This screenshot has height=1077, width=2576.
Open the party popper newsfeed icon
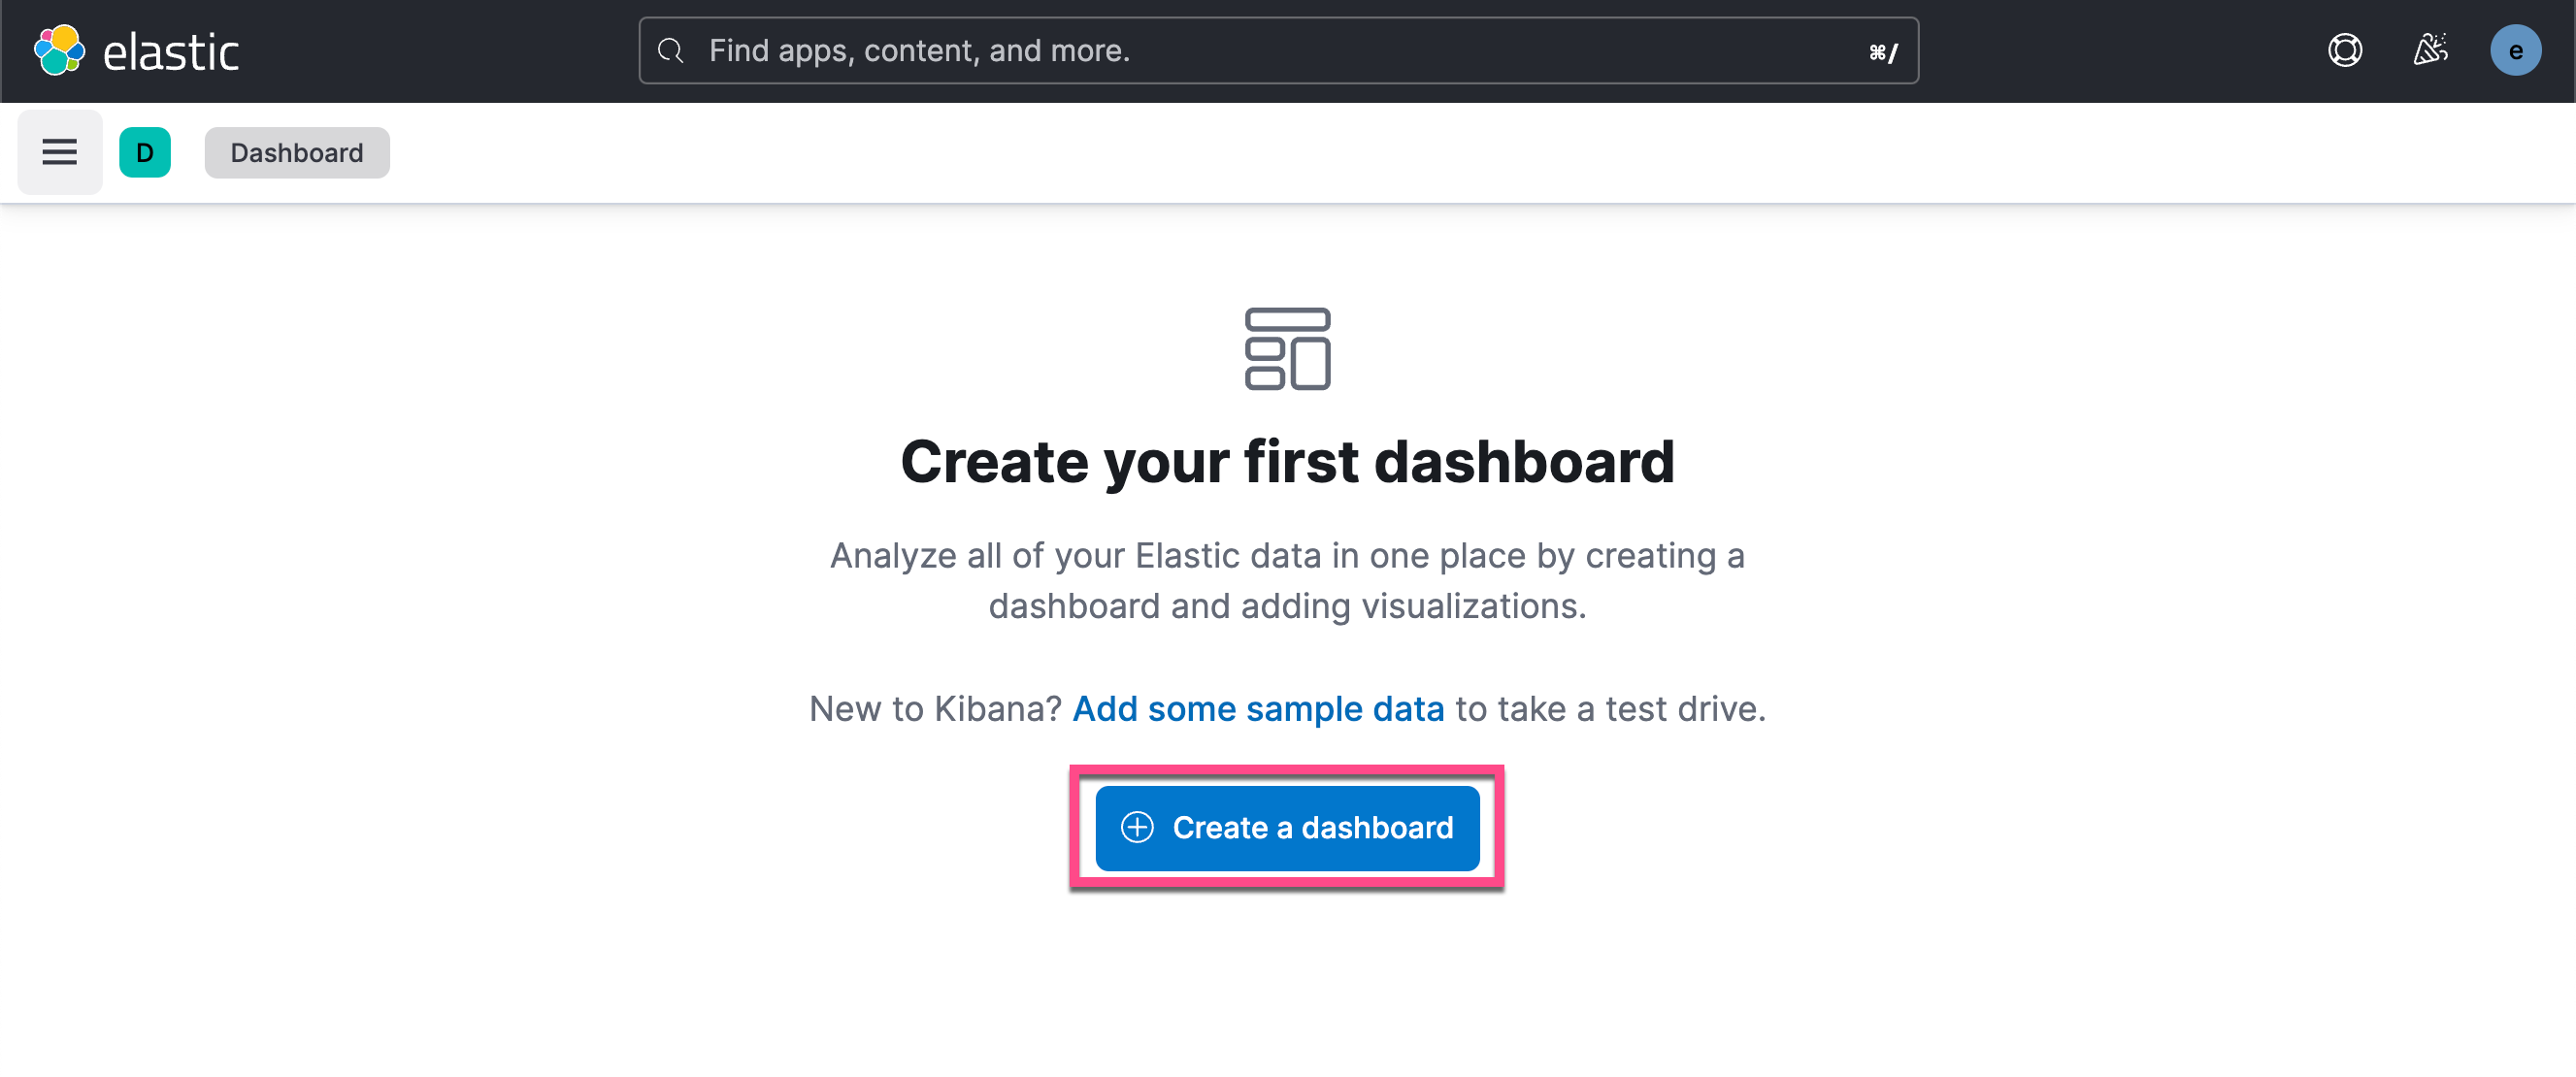click(2430, 50)
